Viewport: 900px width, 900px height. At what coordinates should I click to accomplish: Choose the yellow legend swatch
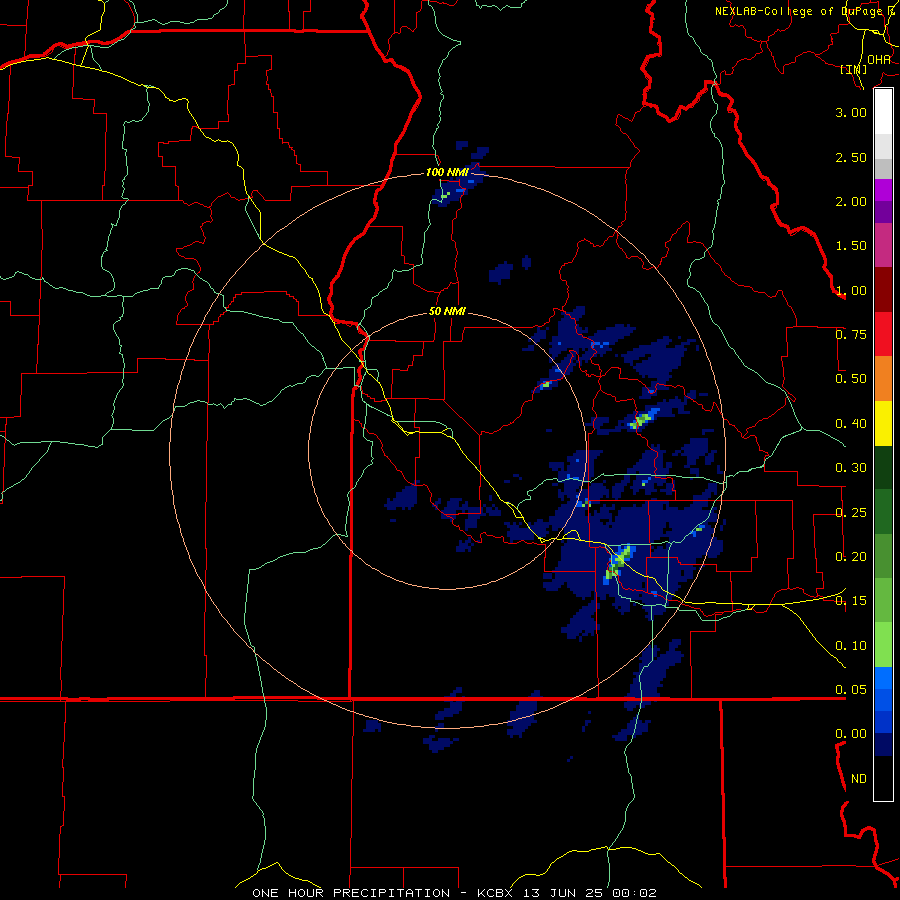883,423
